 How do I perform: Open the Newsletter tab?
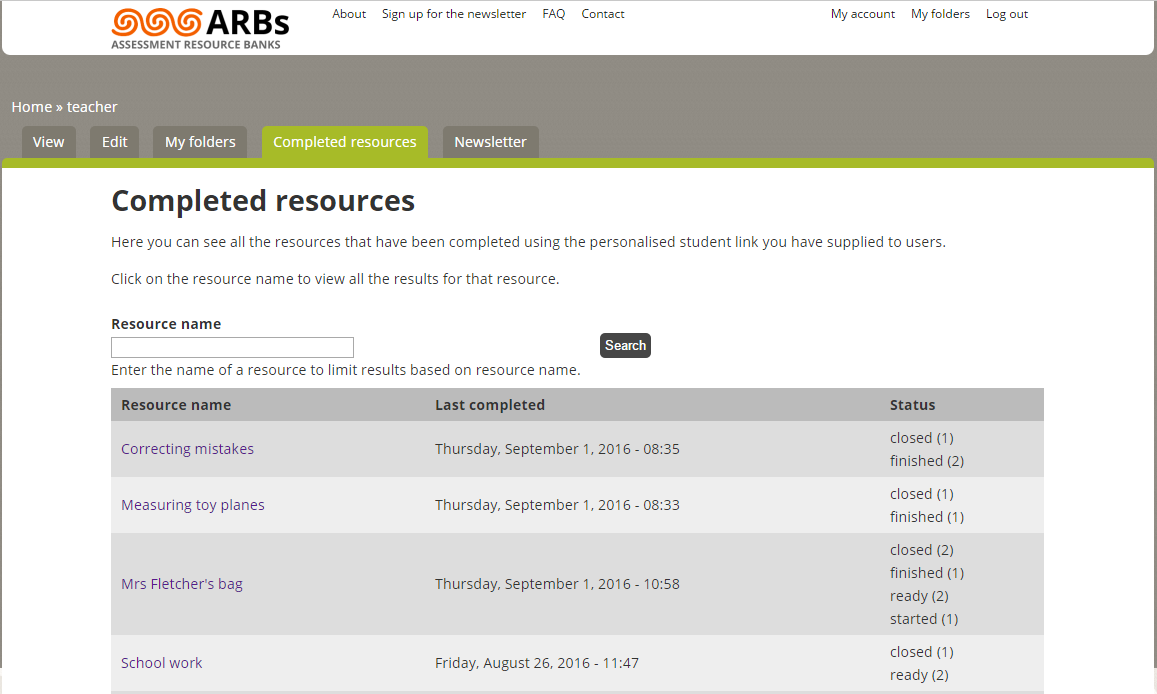(x=491, y=142)
